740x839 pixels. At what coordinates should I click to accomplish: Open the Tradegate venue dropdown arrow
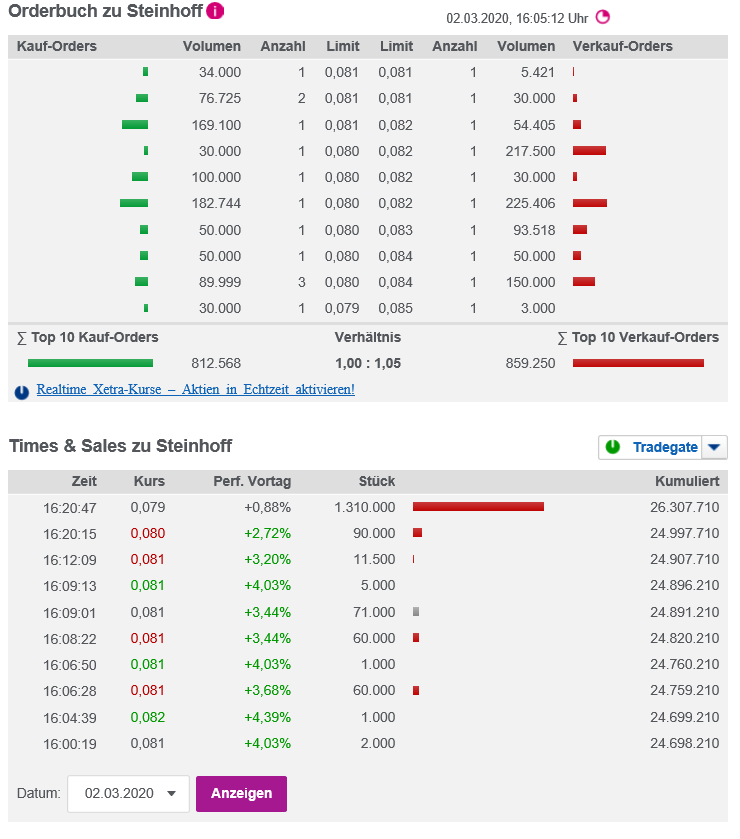713,447
